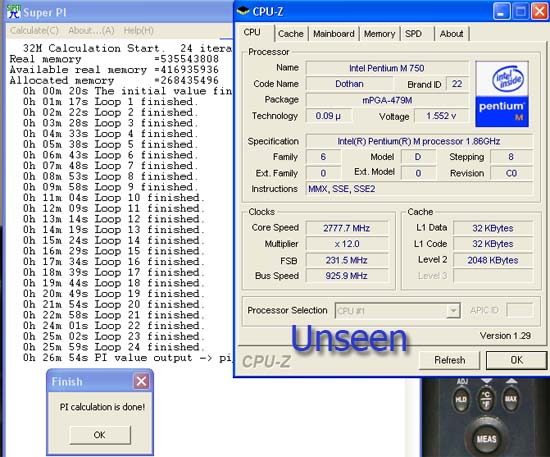Expand the Processor Selection dropdown

coord(453,310)
